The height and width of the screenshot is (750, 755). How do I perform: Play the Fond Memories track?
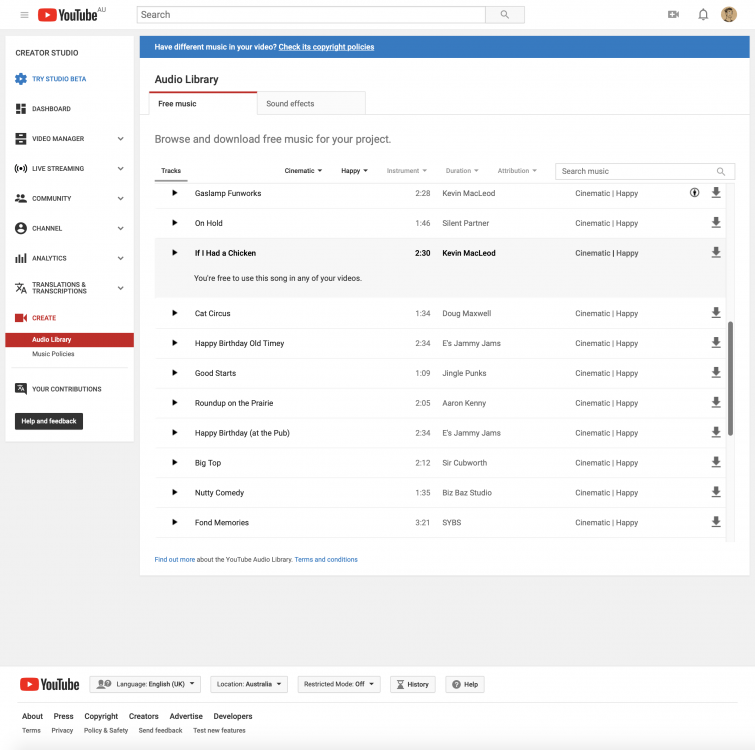[175, 522]
